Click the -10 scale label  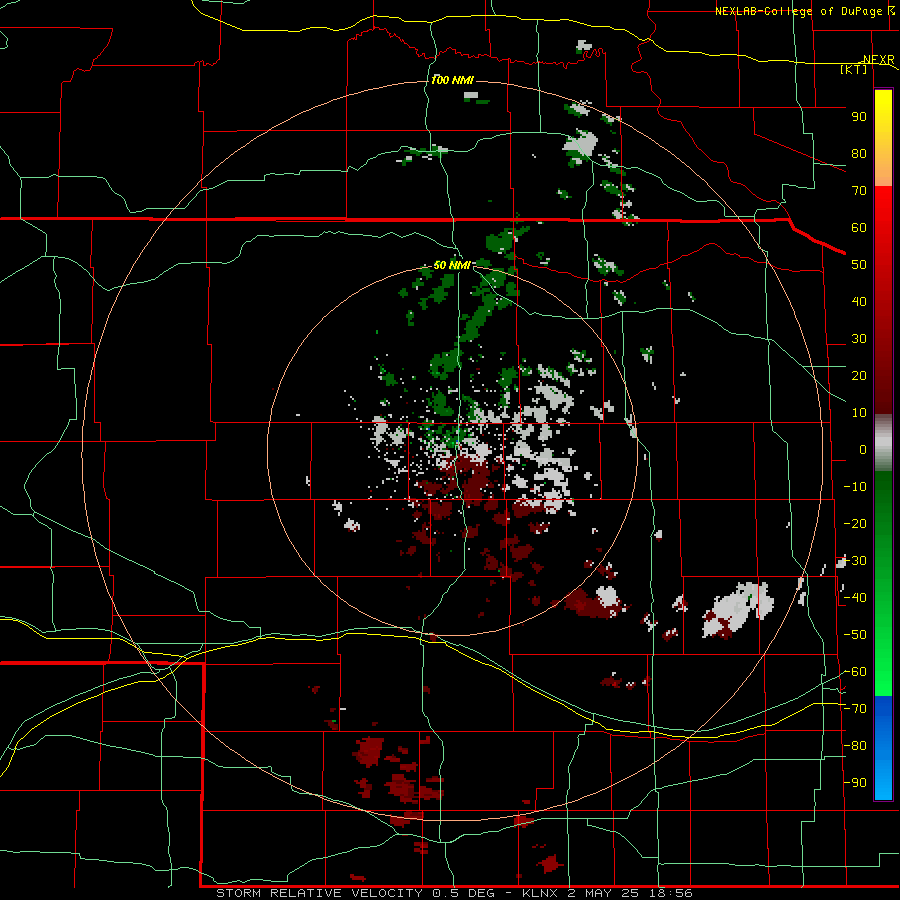click(855, 487)
